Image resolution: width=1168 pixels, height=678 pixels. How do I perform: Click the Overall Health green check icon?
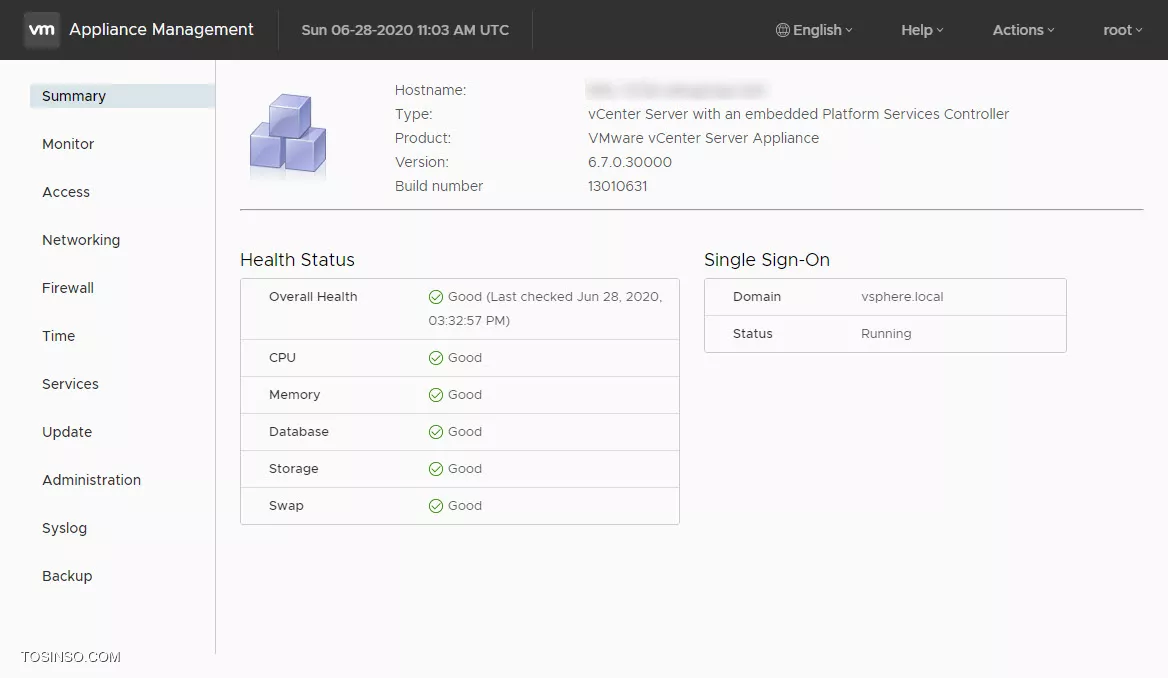[x=436, y=297]
